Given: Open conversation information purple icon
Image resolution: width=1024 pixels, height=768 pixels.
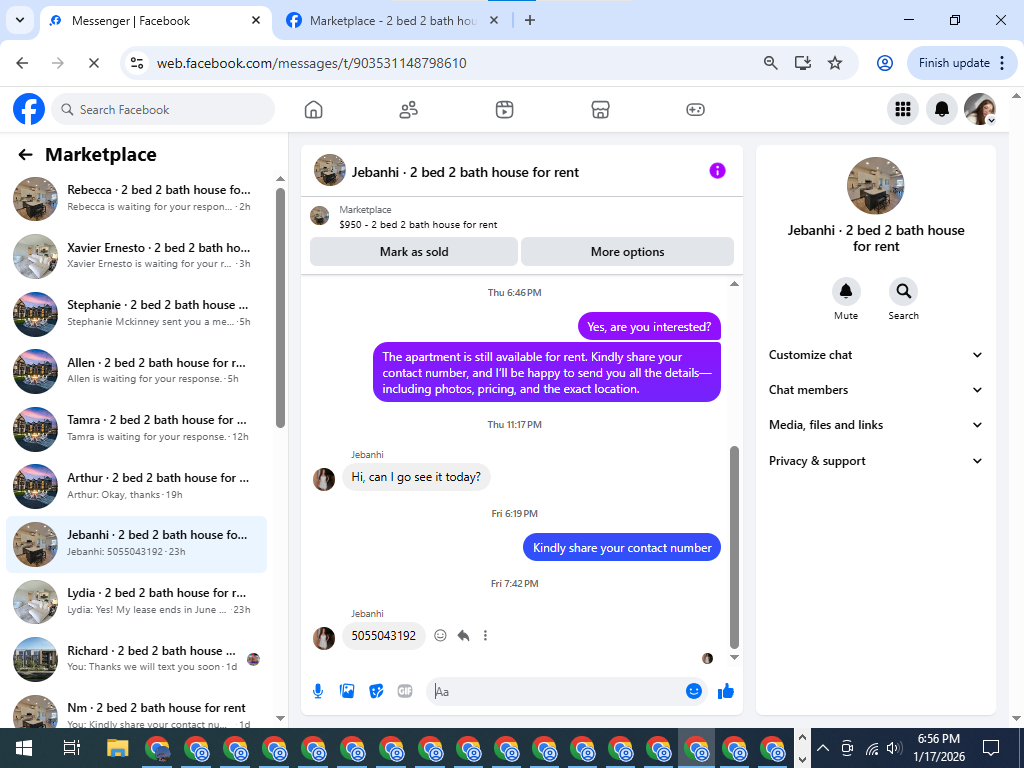Looking at the screenshot, I should (717, 171).
